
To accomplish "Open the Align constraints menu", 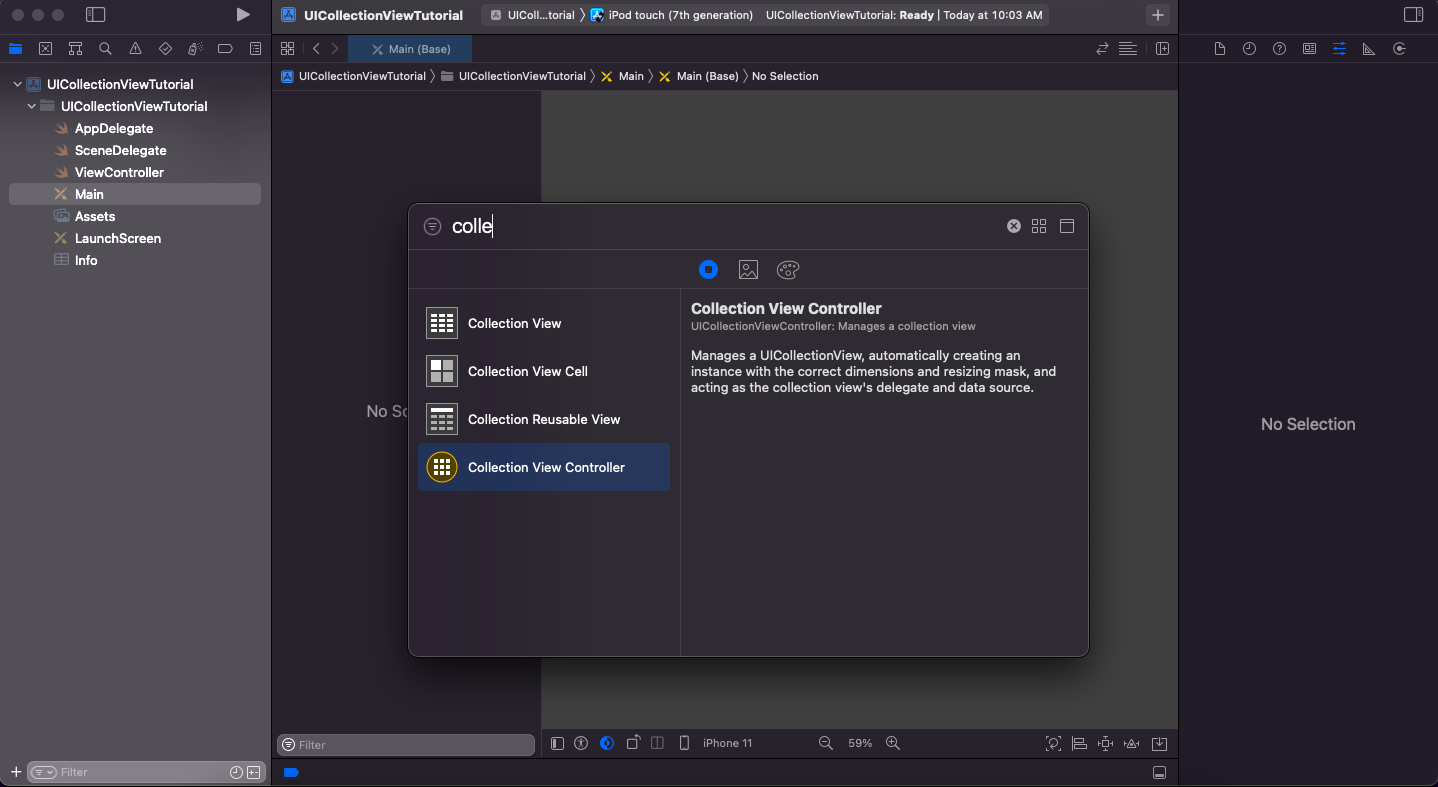I will (1079, 743).
